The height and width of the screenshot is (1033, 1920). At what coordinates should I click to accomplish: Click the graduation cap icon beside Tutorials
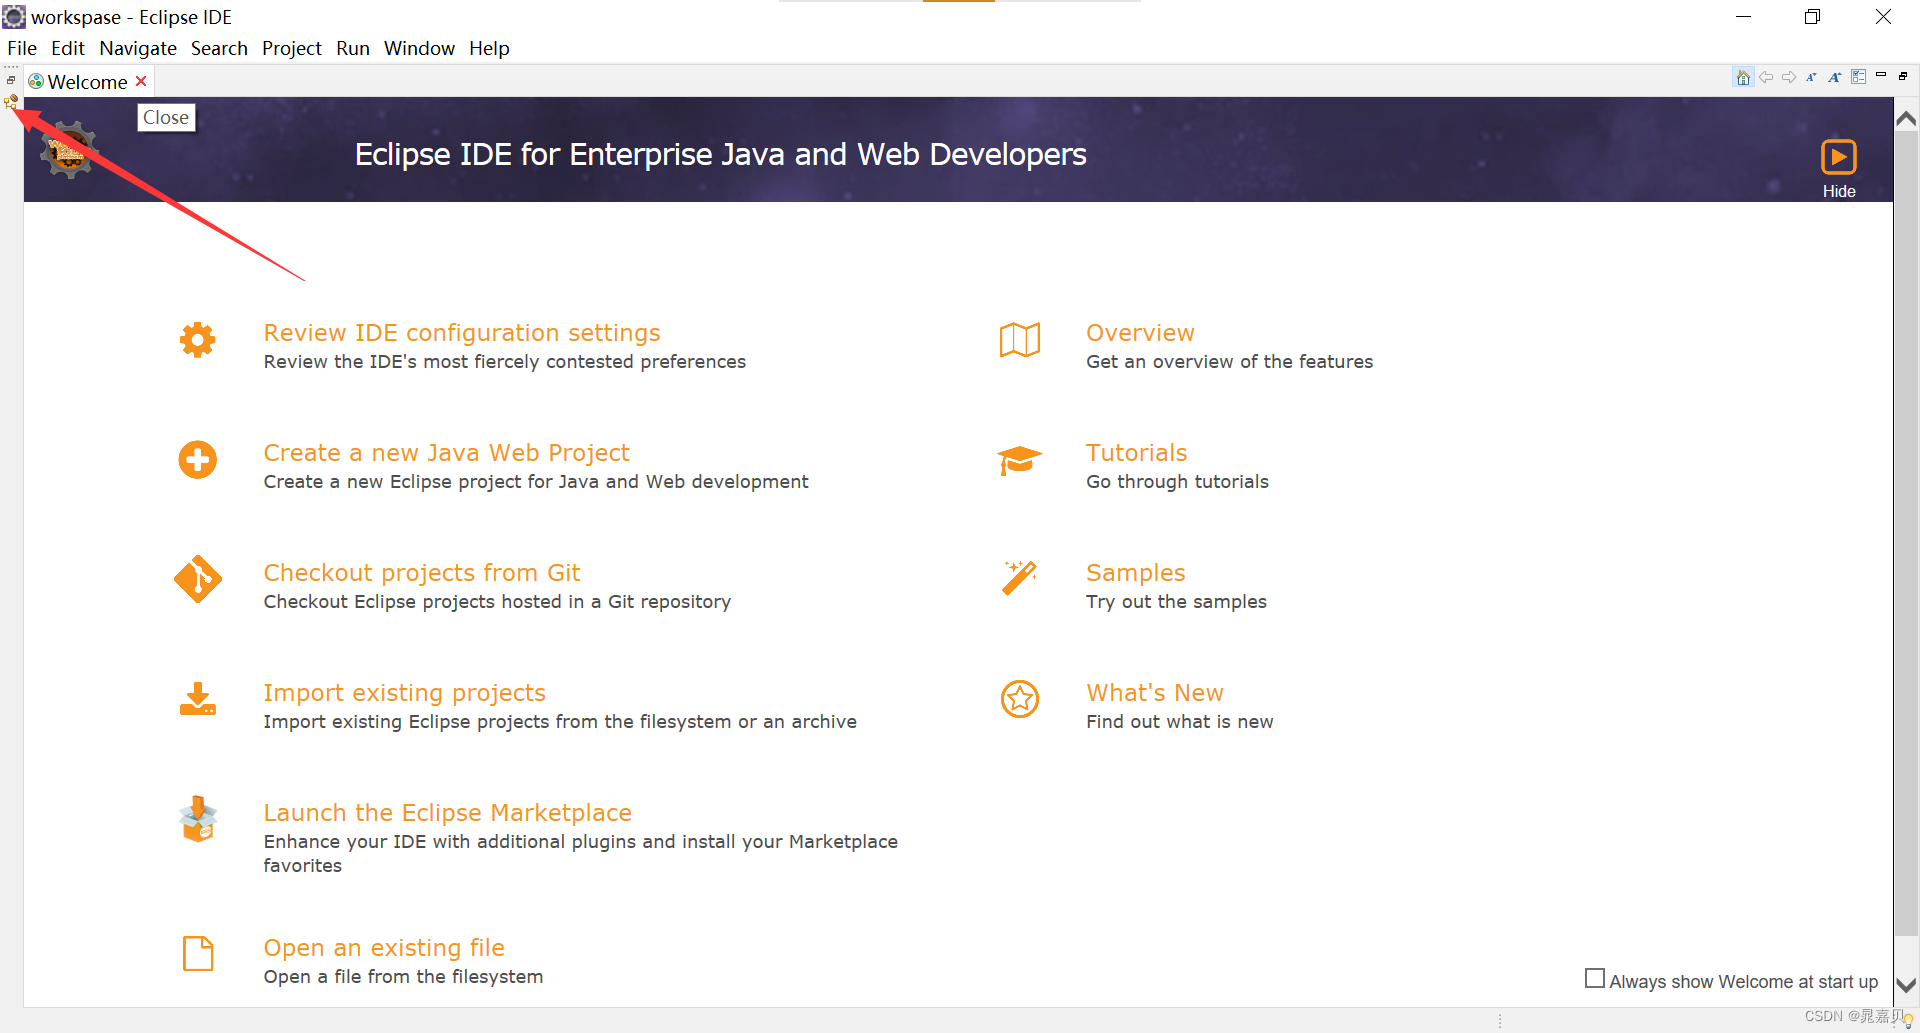(1019, 461)
